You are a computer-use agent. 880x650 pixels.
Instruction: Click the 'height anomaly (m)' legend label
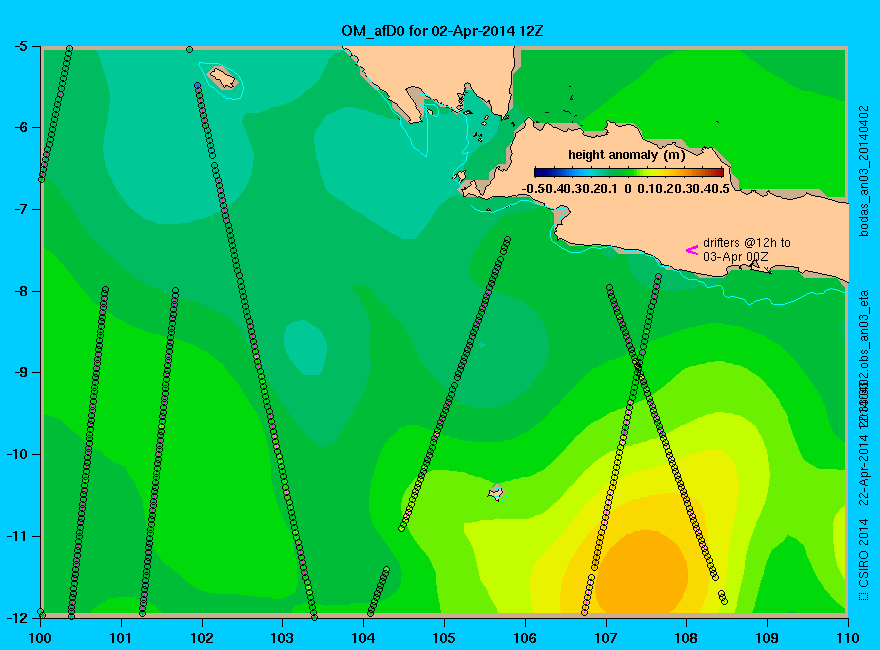pos(626,155)
